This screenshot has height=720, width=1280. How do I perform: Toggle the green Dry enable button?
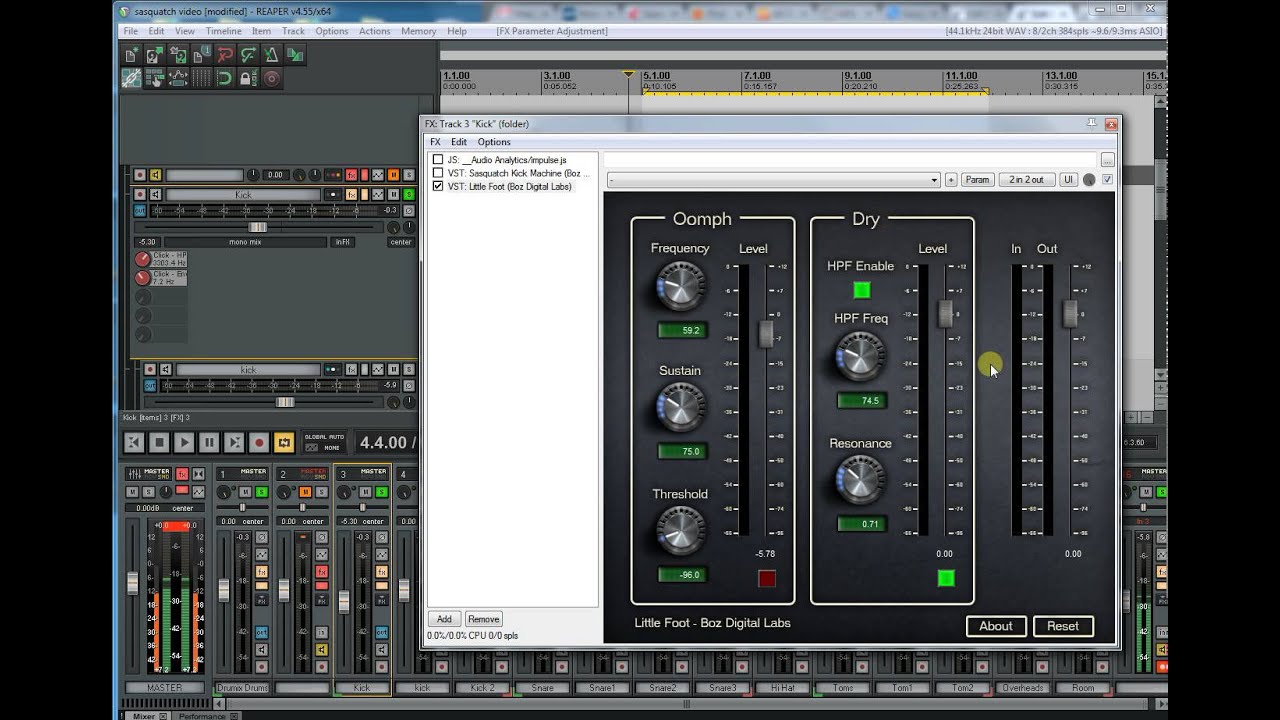946,578
